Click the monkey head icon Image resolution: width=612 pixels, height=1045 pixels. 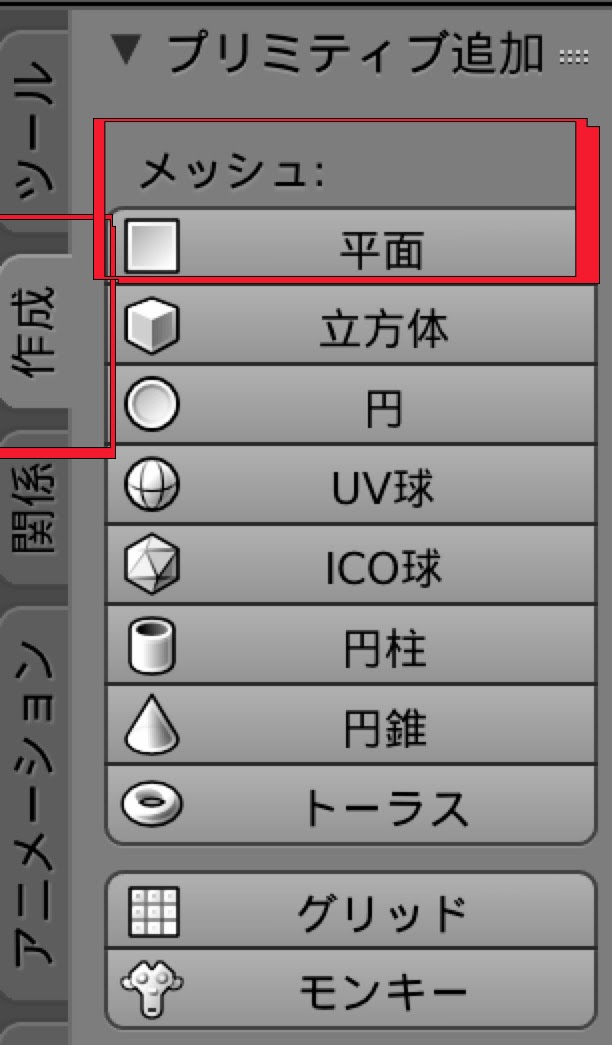click(x=151, y=991)
